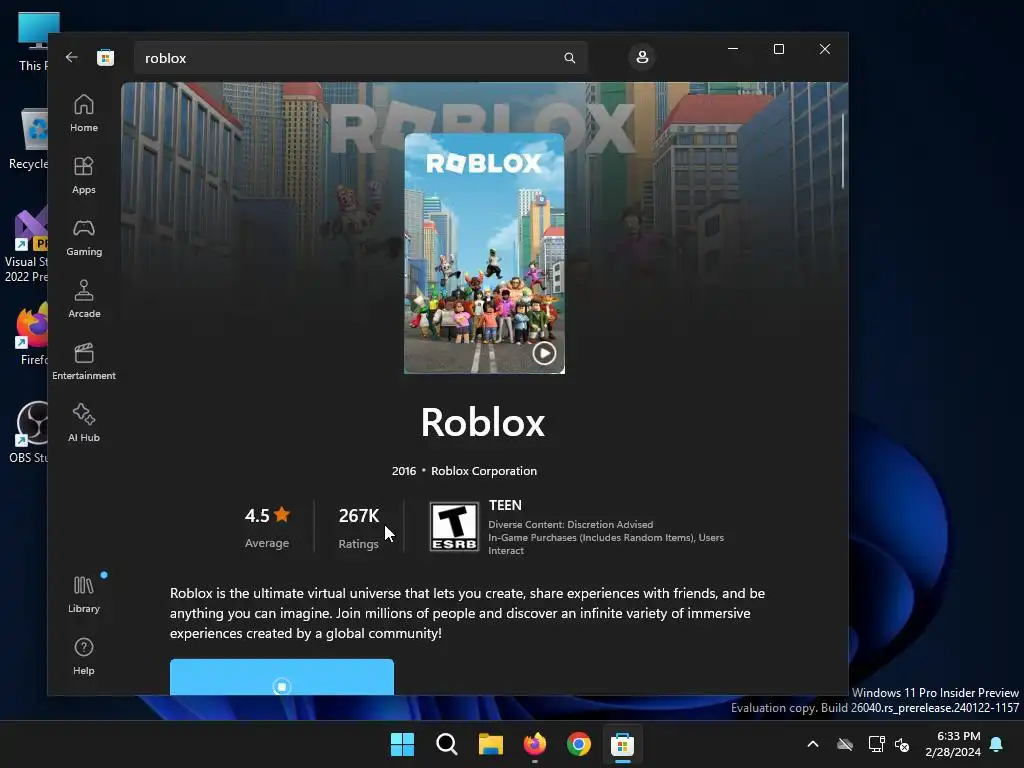Open the user account profile icon
The image size is (1024, 768).
(x=642, y=57)
